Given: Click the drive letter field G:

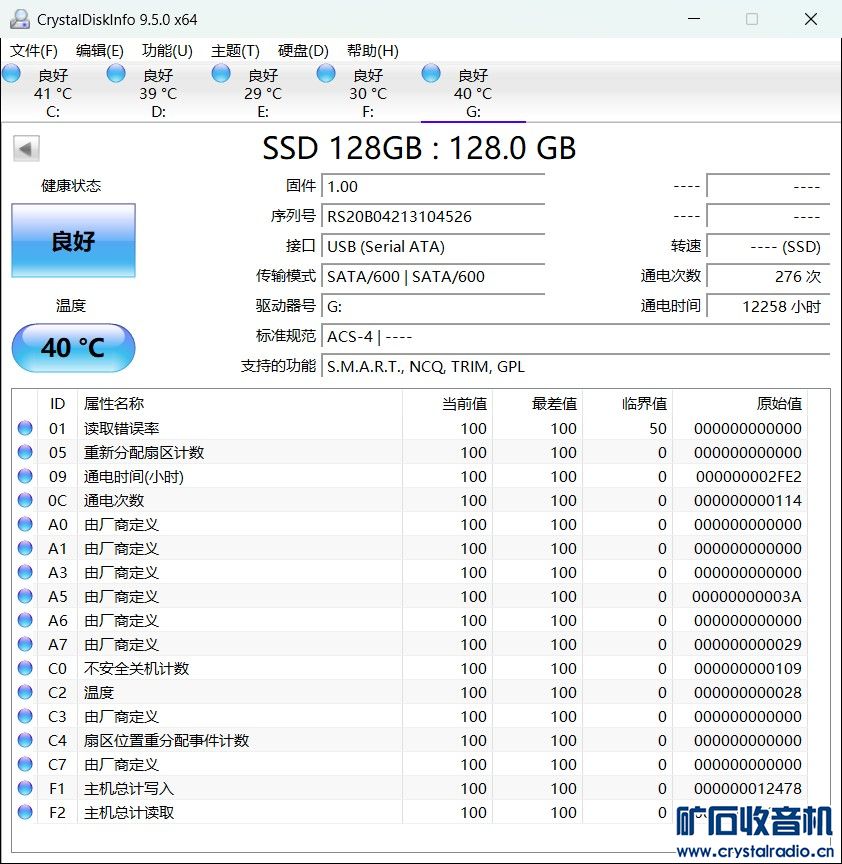Looking at the screenshot, I should click(433, 306).
